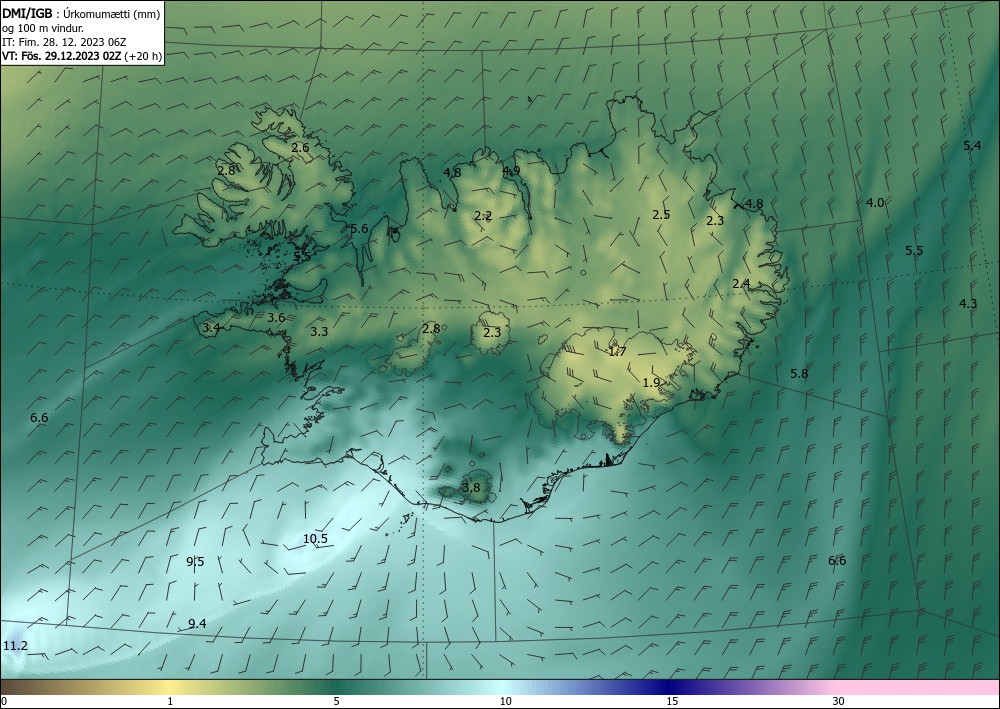Click the colour scale tick label 5
Screen dimensions: 1000x709
pos(336,702)
